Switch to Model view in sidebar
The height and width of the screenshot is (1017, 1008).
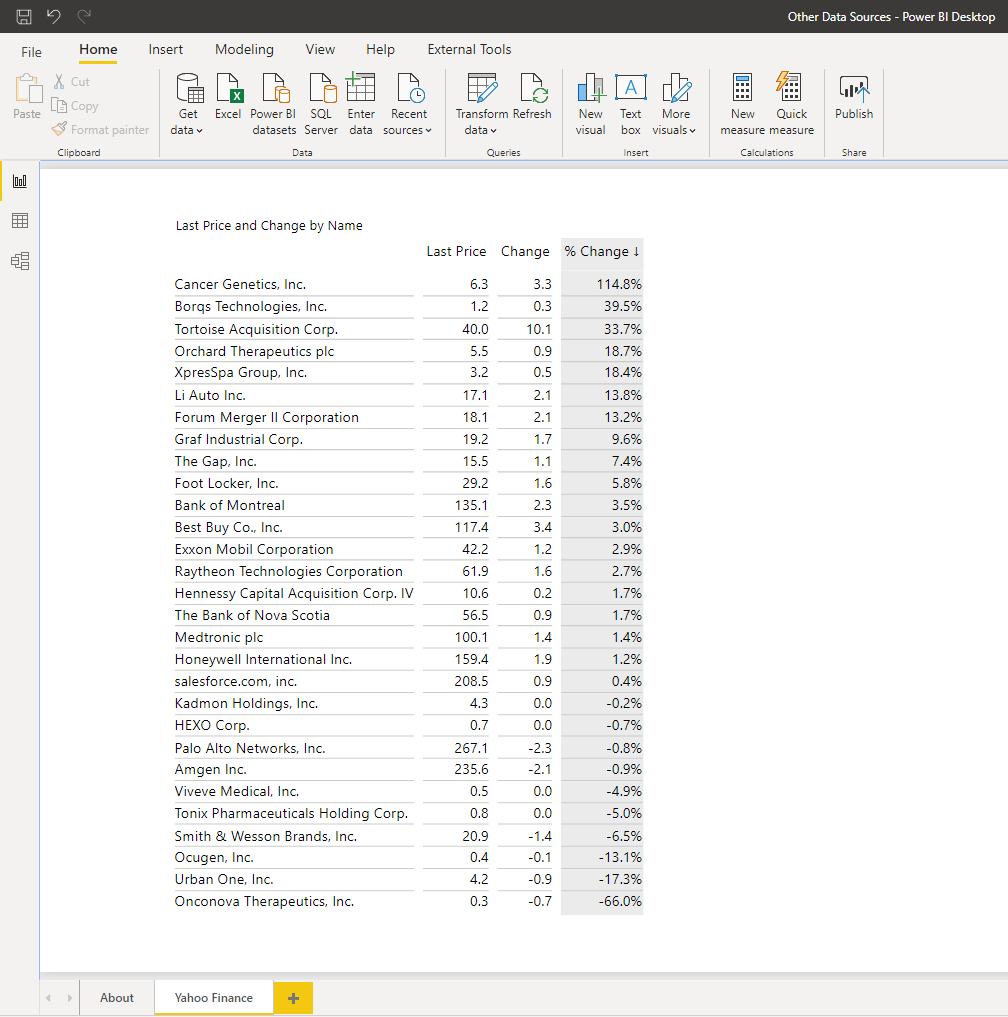[x=20, y=261]
